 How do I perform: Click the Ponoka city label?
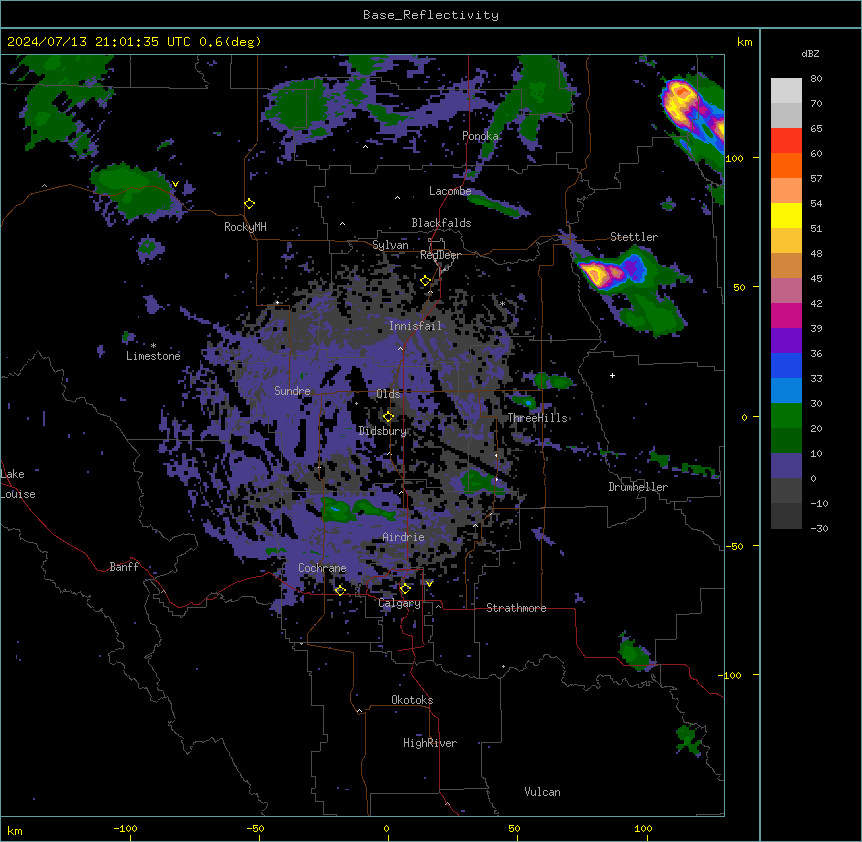point(480,136)
